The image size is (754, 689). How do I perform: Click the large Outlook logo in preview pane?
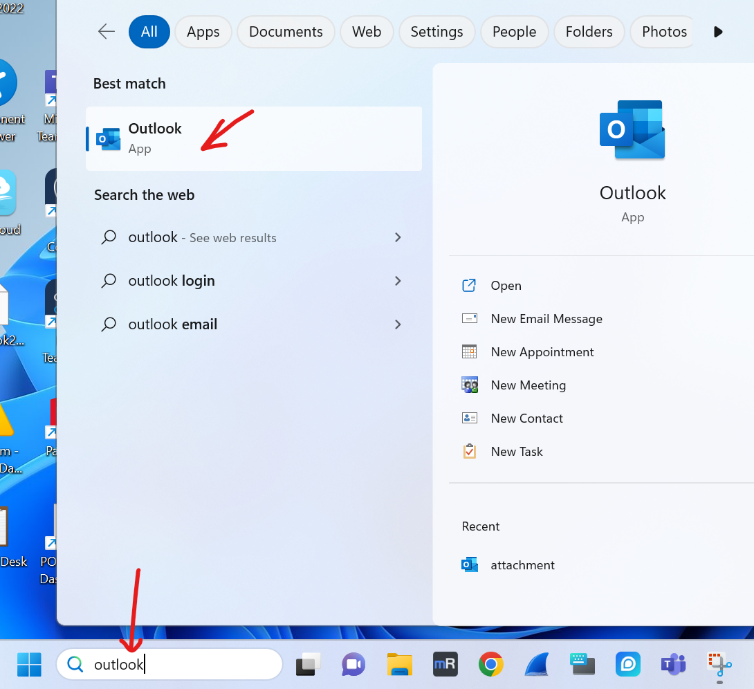632,129
